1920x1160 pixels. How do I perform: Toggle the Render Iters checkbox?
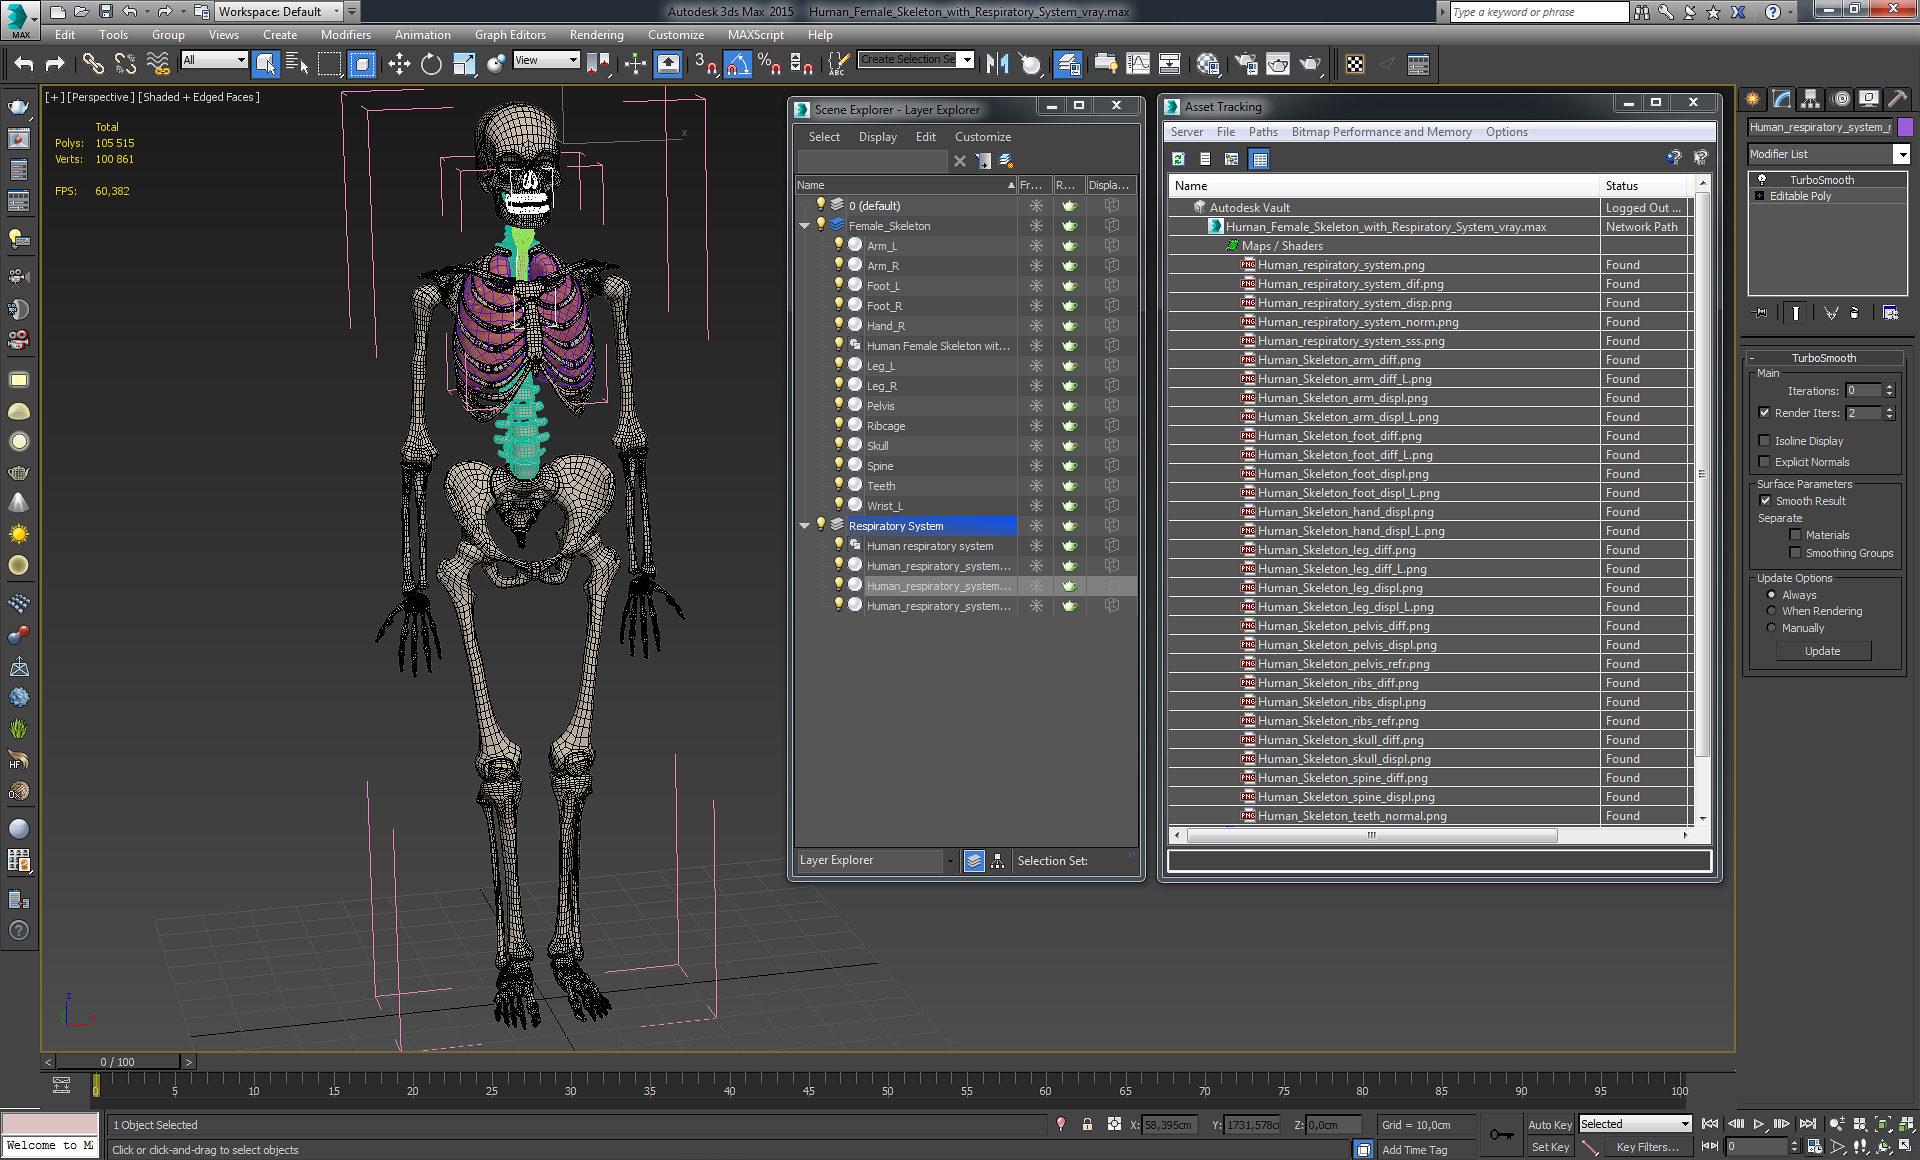coord(1764,413)
